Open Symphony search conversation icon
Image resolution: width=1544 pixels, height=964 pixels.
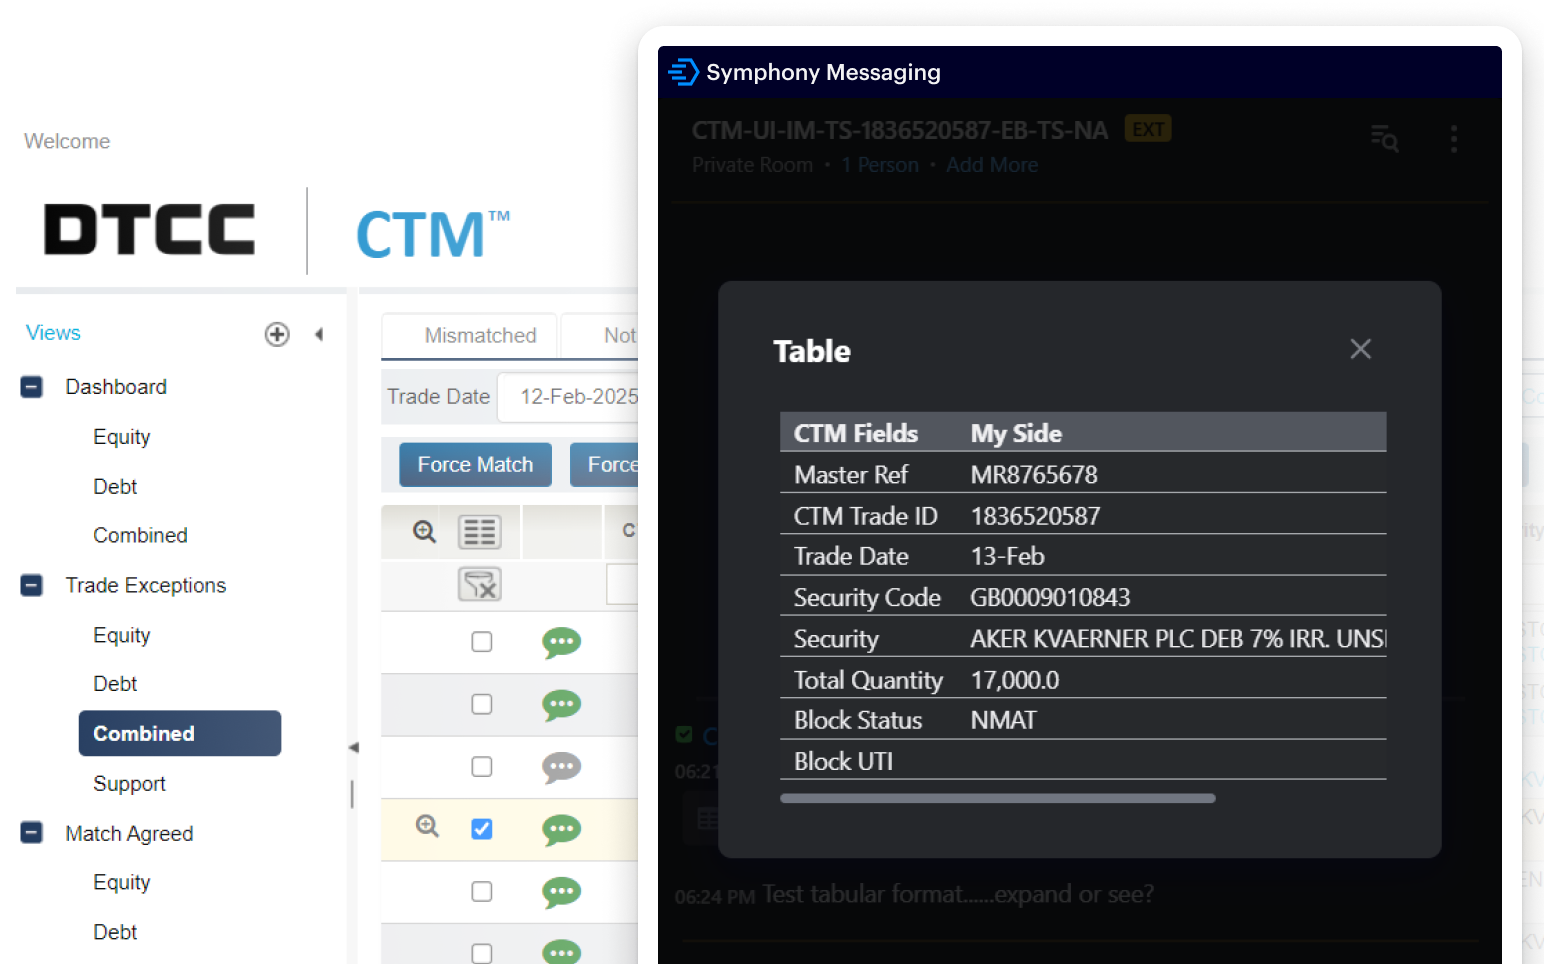[1384, 139]
